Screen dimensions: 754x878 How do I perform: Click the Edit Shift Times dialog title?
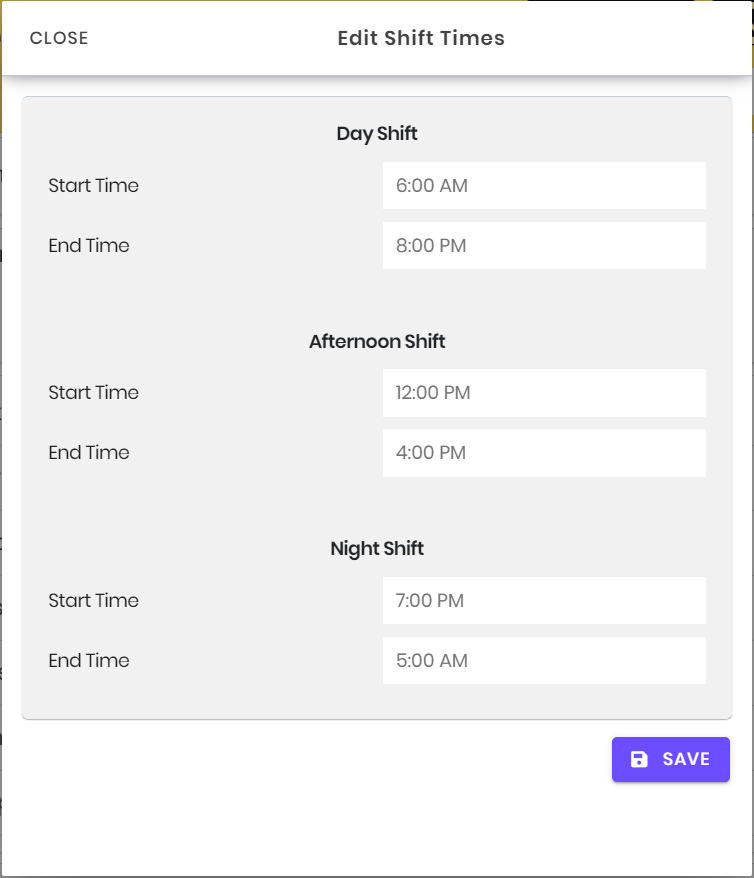(420, 38)
